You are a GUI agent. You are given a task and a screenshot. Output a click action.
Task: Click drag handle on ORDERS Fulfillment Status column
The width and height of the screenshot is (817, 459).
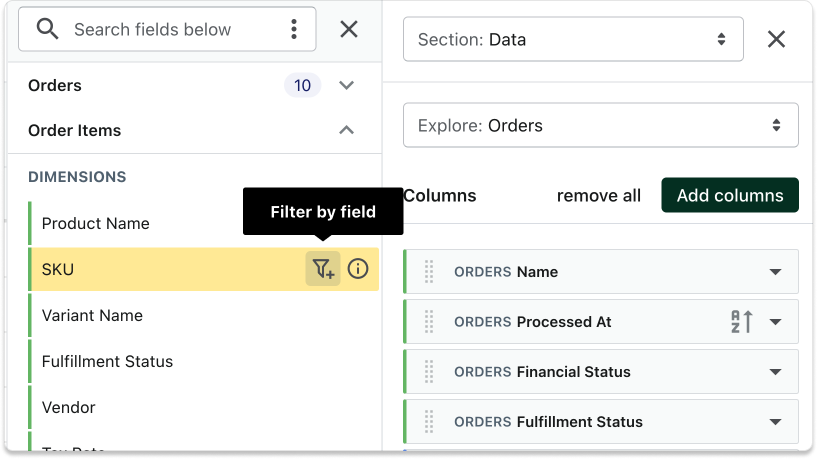point(429,422)
